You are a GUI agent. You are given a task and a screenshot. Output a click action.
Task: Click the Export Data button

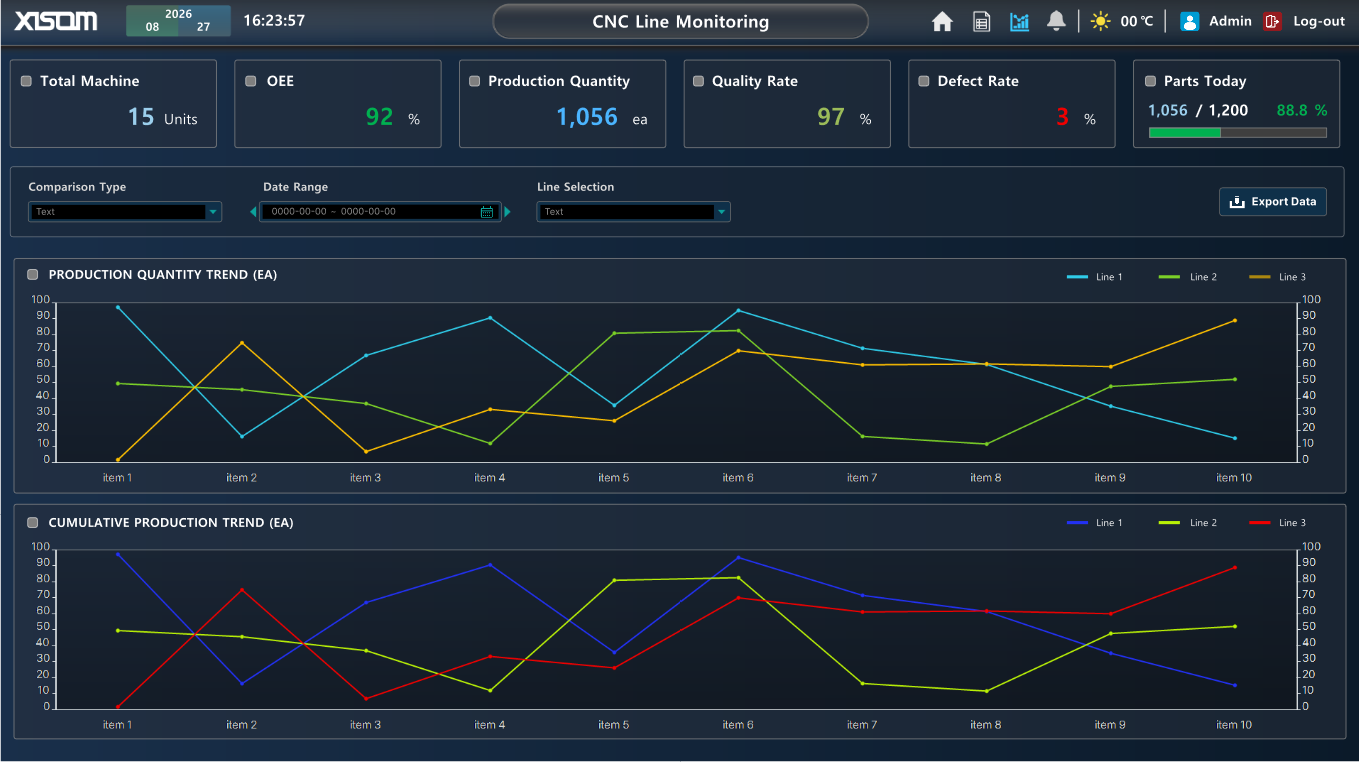click(x=1273, y=202)
